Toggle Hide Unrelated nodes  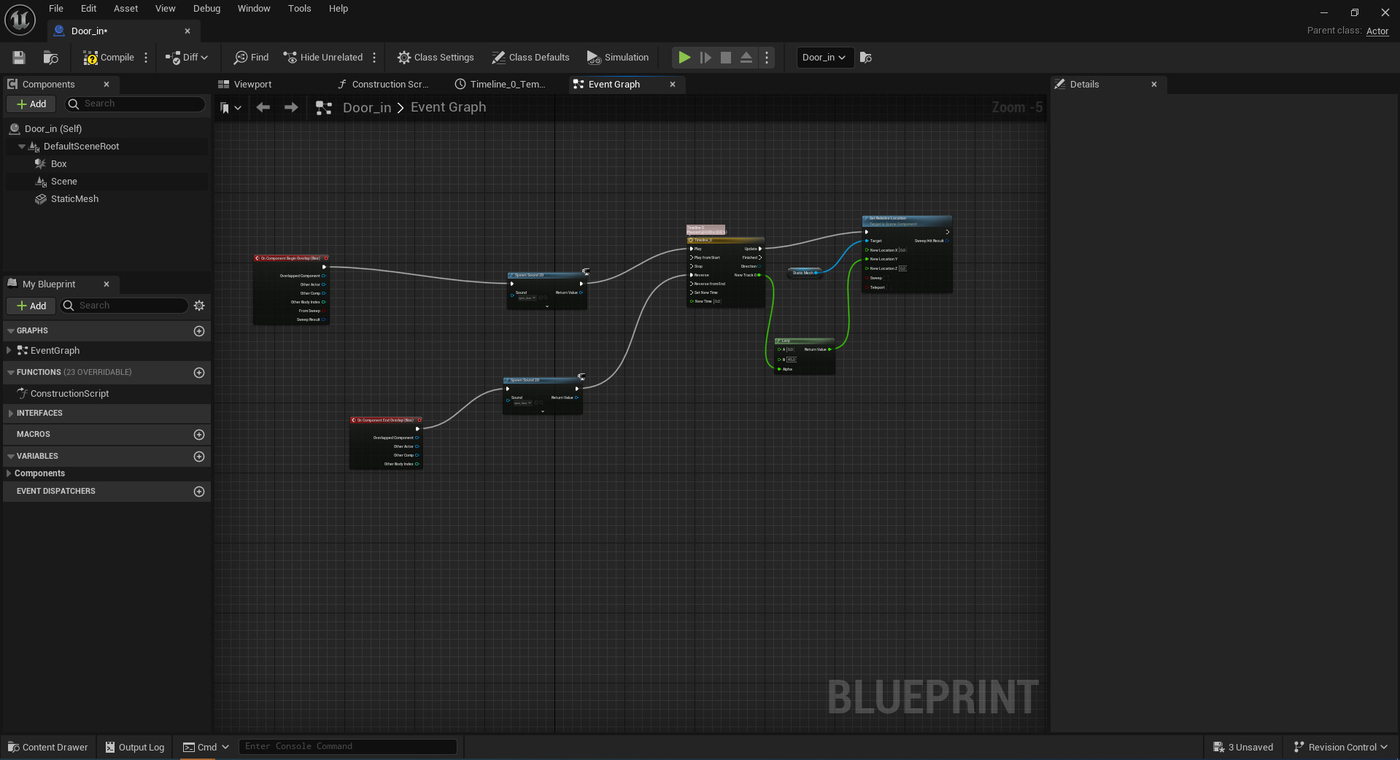click(323, 57)
